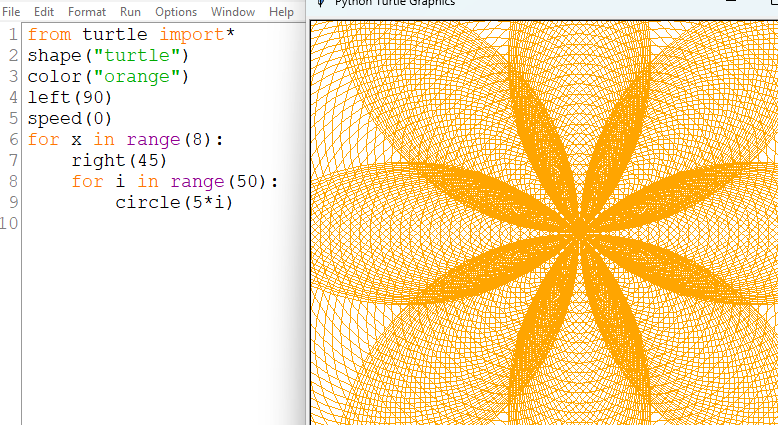Open the Window menu
Screen dimensions: 778x425
pyautogui.click(x=233, y=11)
